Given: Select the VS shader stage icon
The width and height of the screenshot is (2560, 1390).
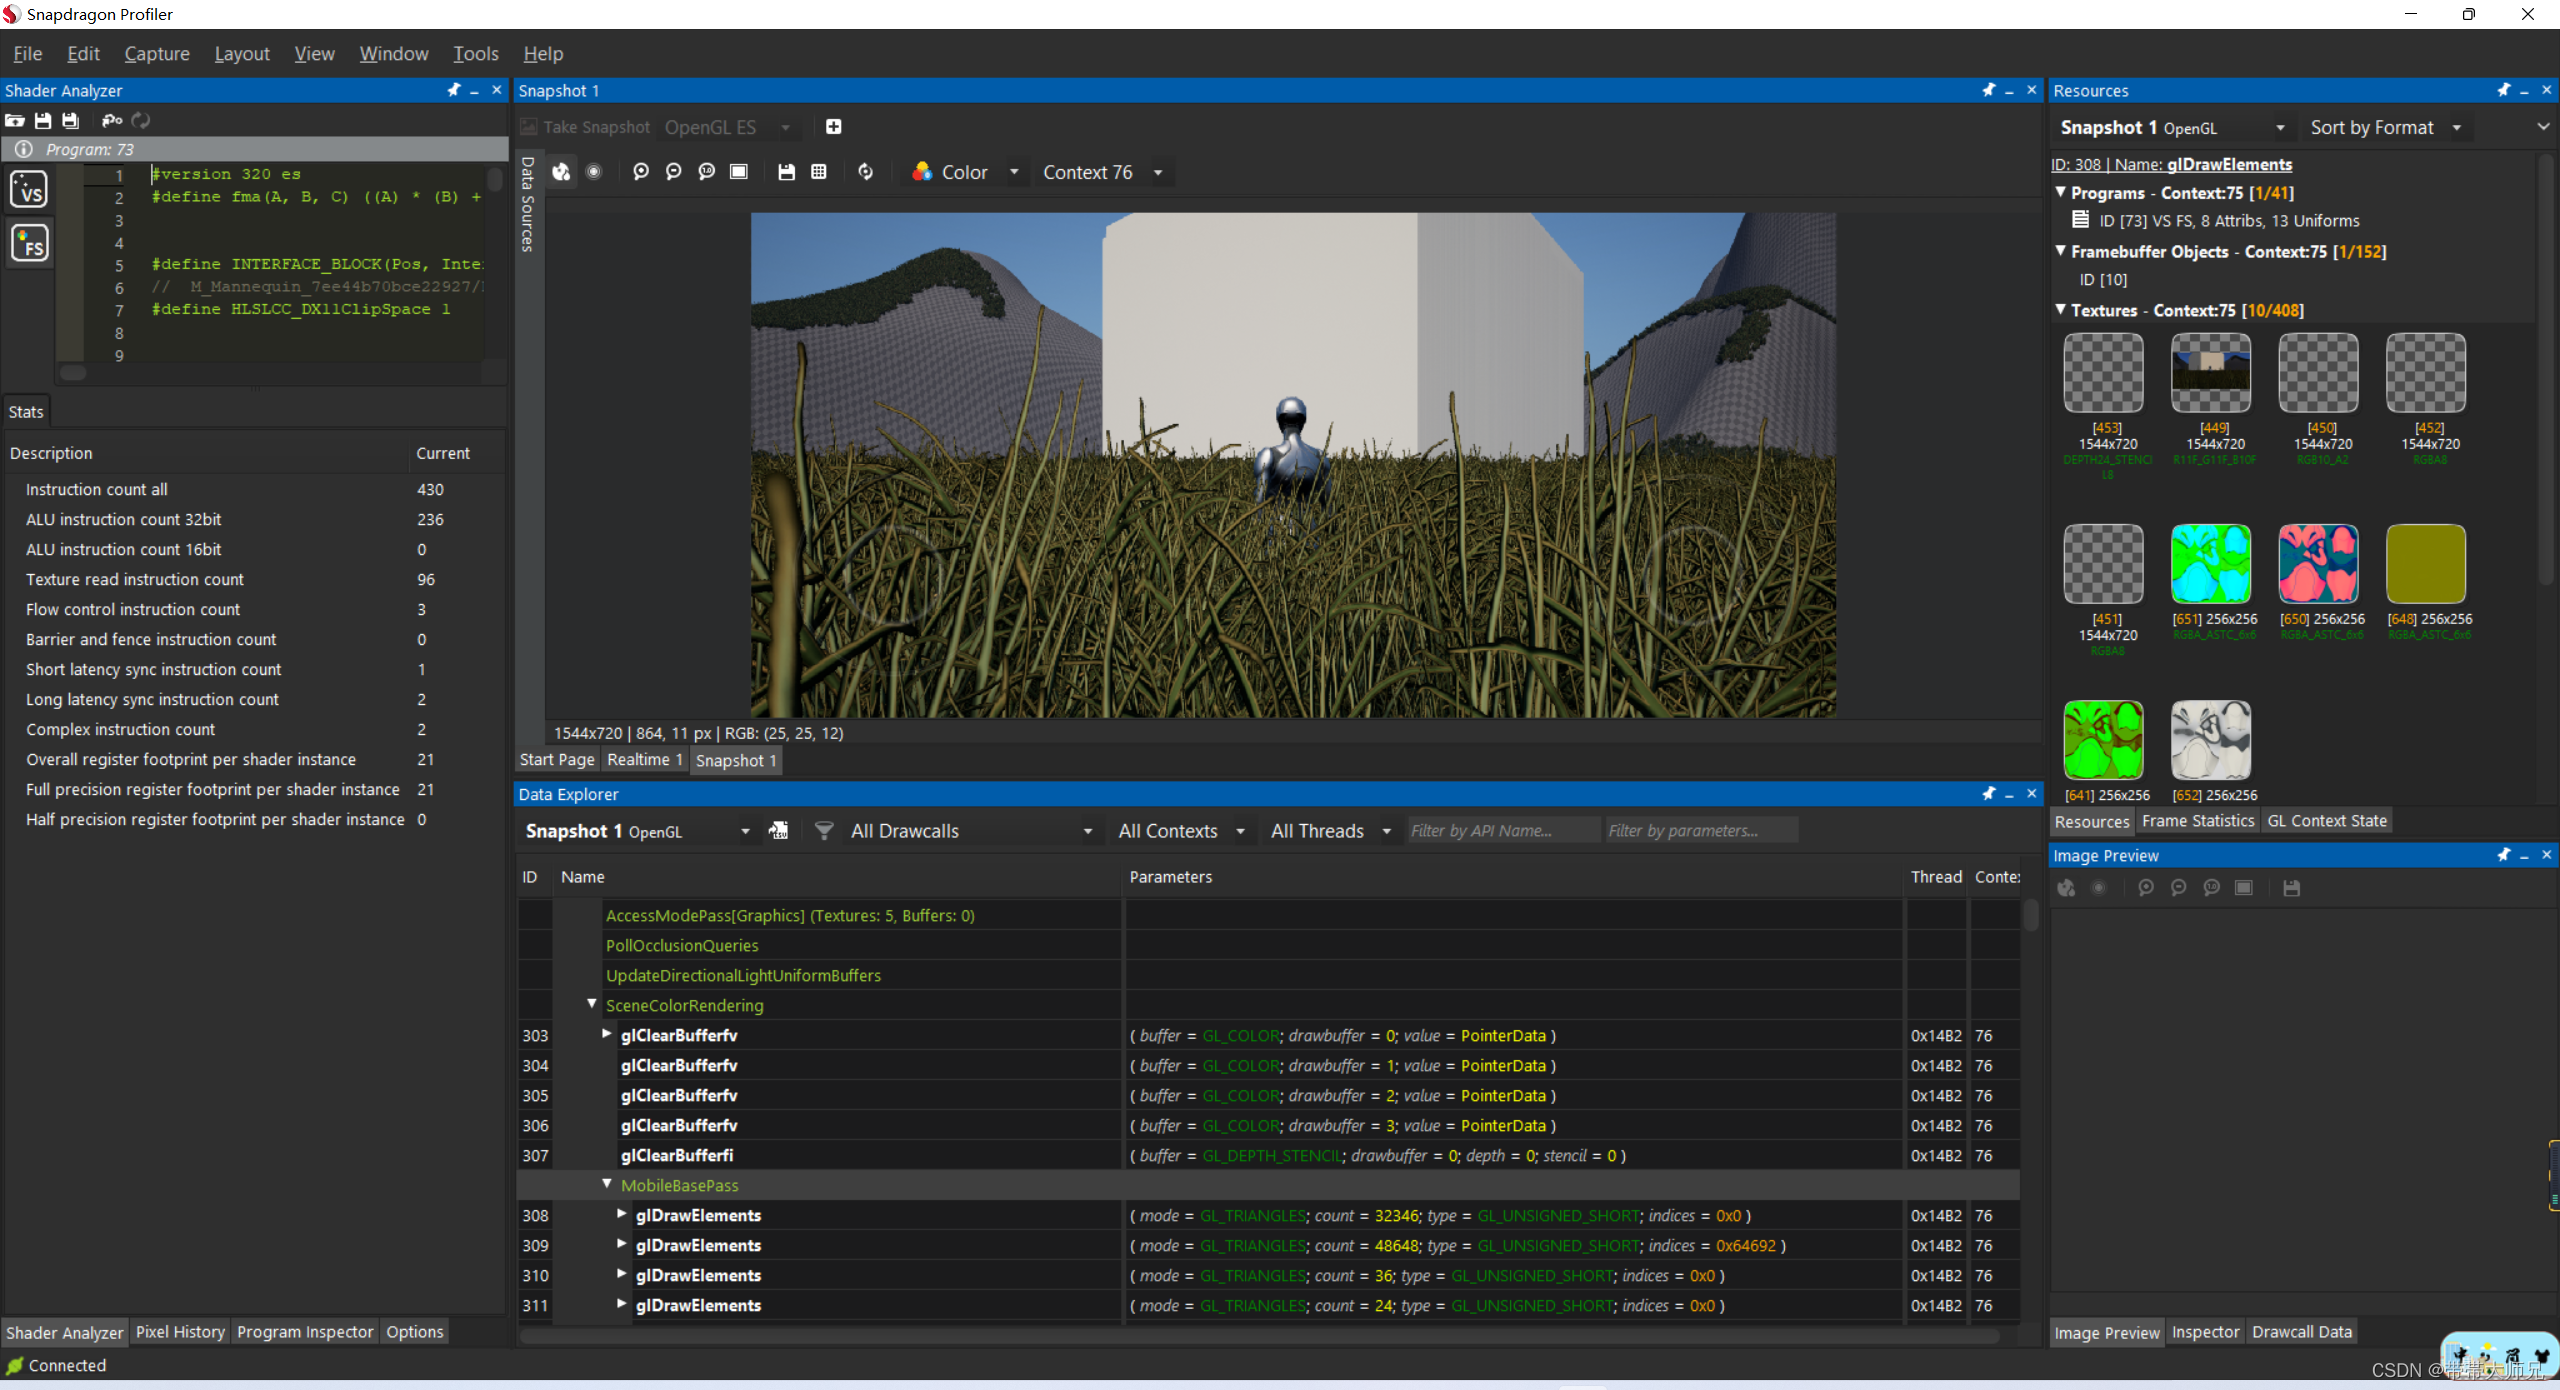Looking at the screenshot, I should pos(29,189).
